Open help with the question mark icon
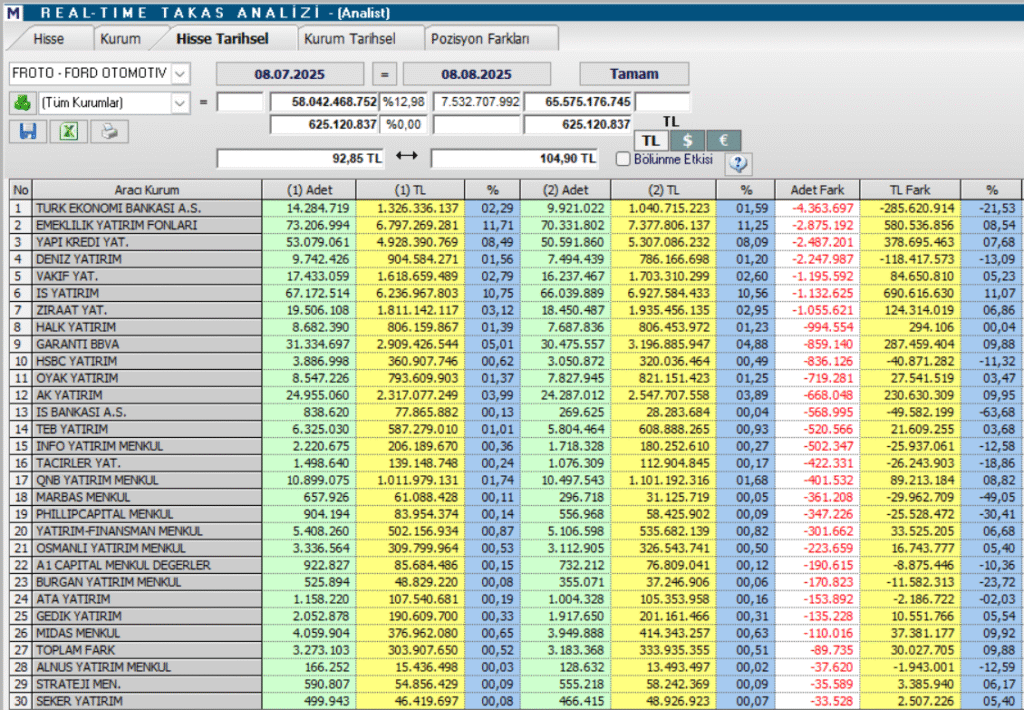1024x710 pixels. [x=739, y=163]
